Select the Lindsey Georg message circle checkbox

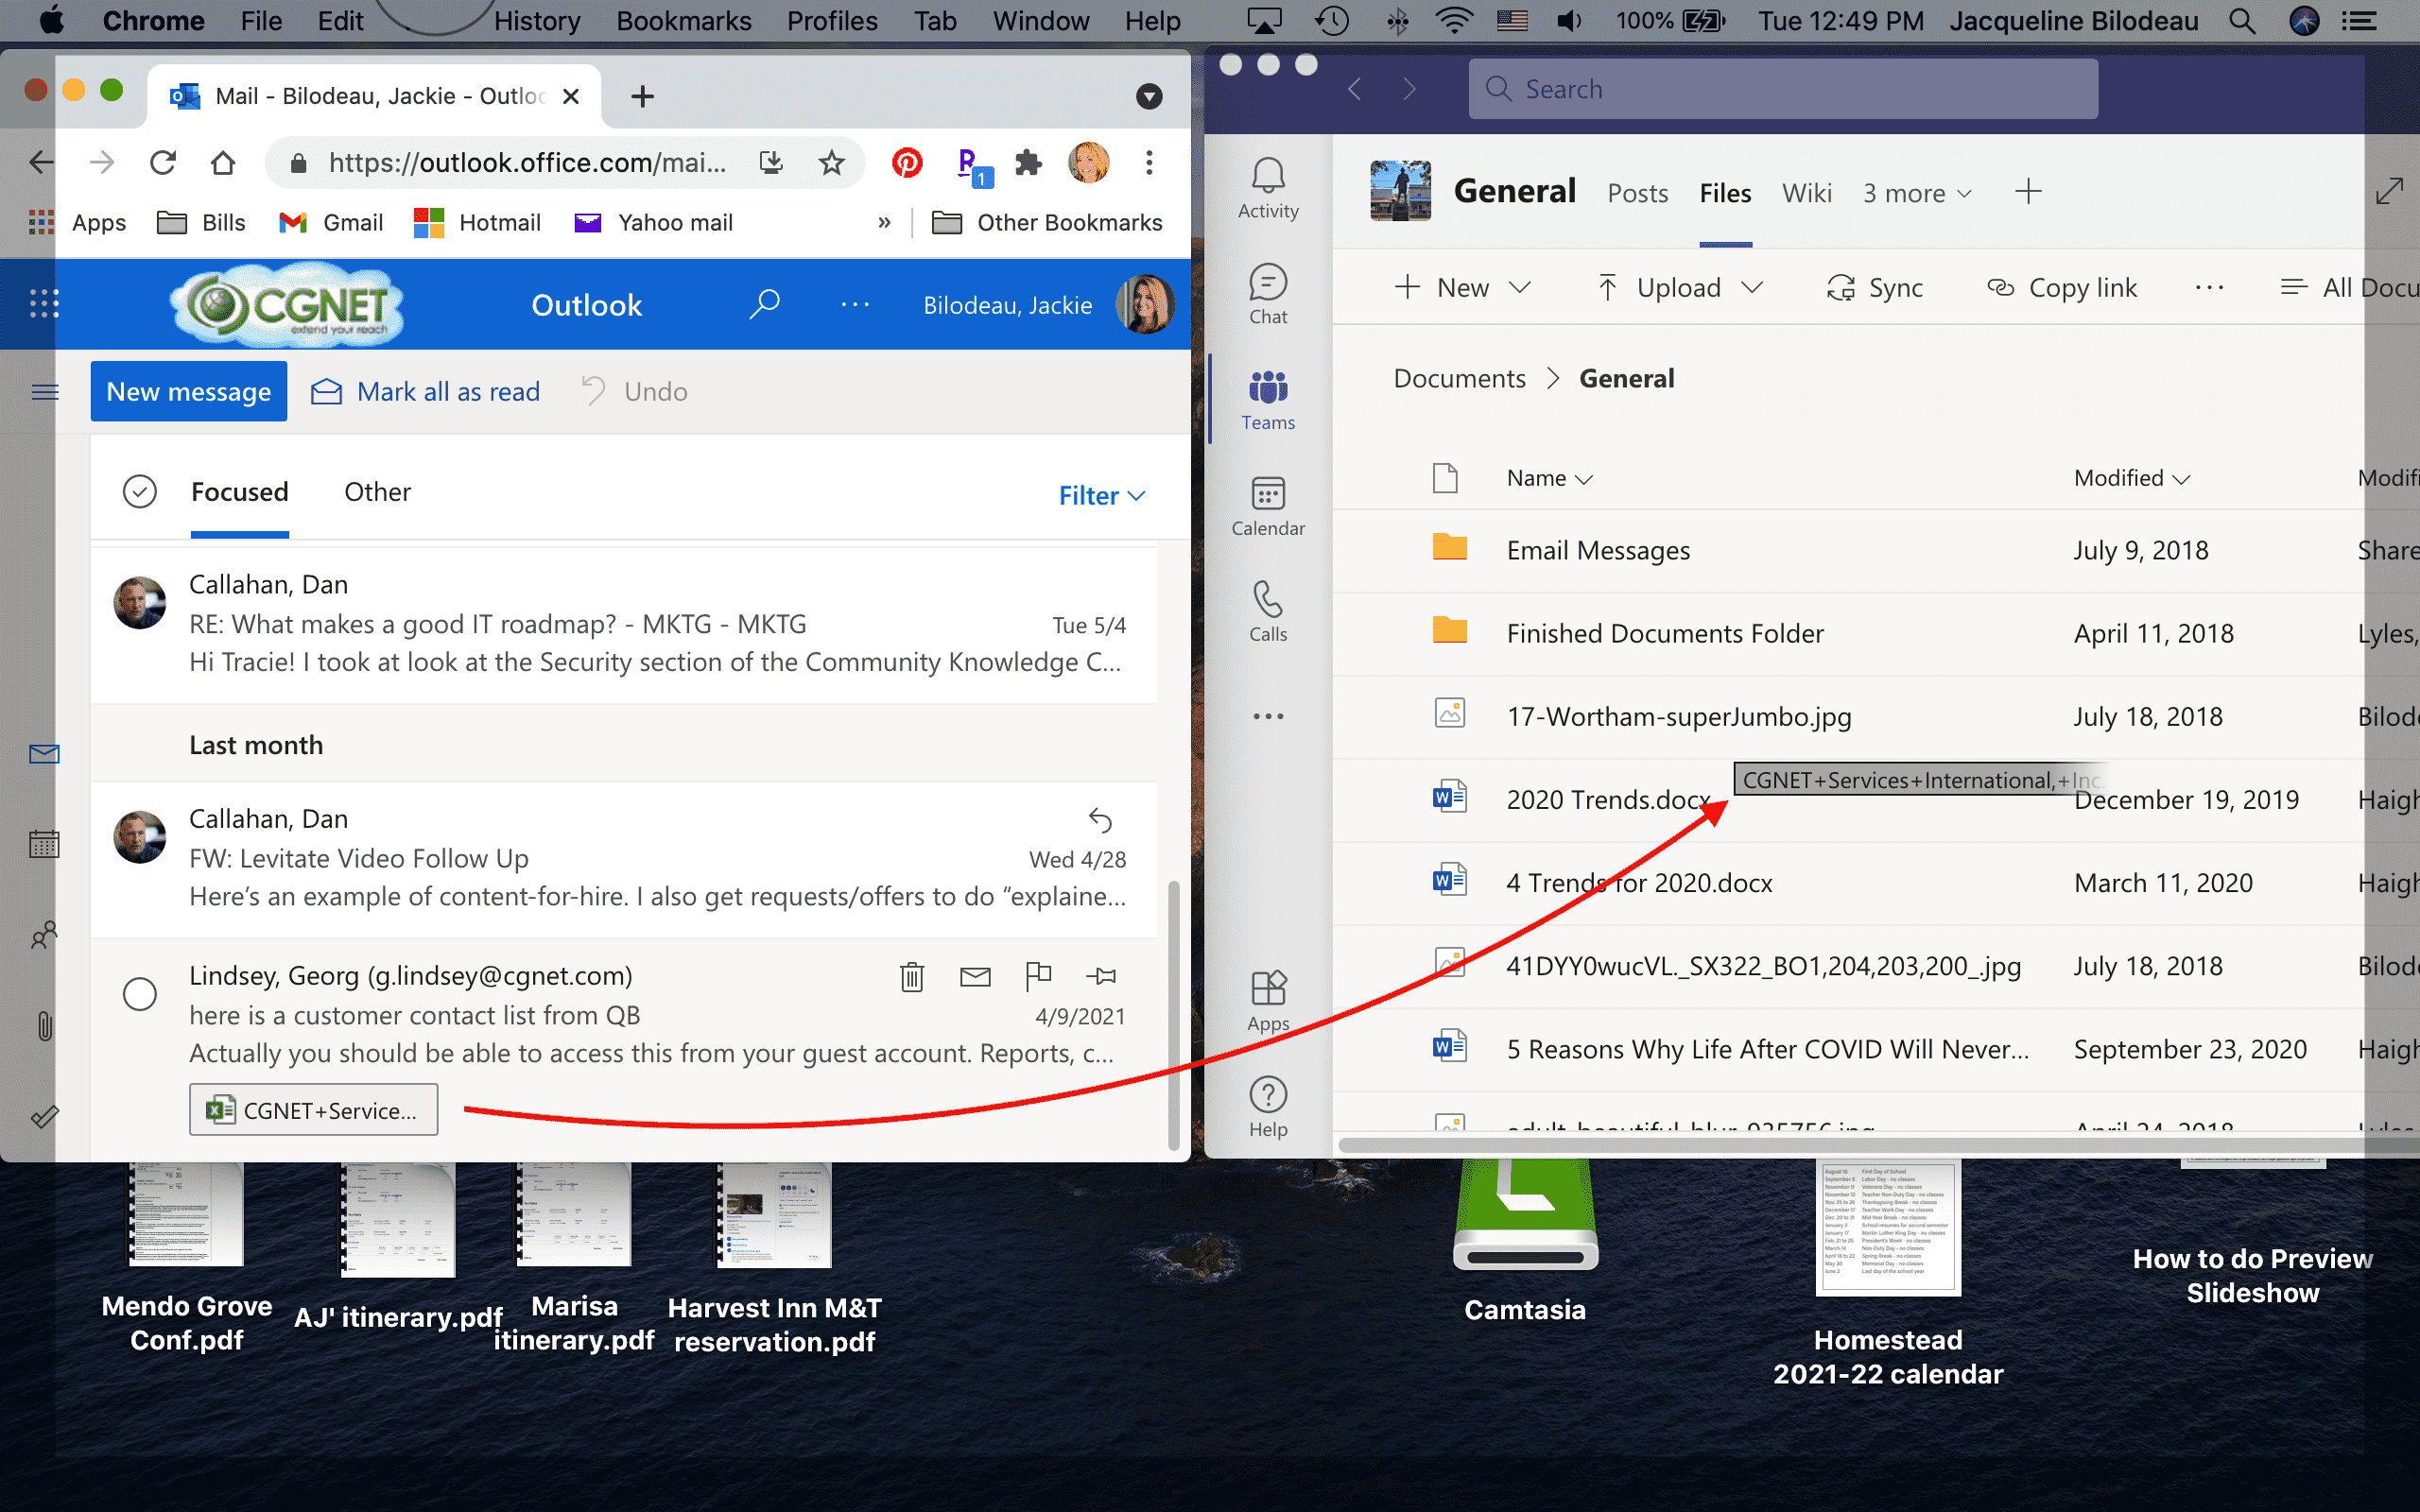(140, 993)
